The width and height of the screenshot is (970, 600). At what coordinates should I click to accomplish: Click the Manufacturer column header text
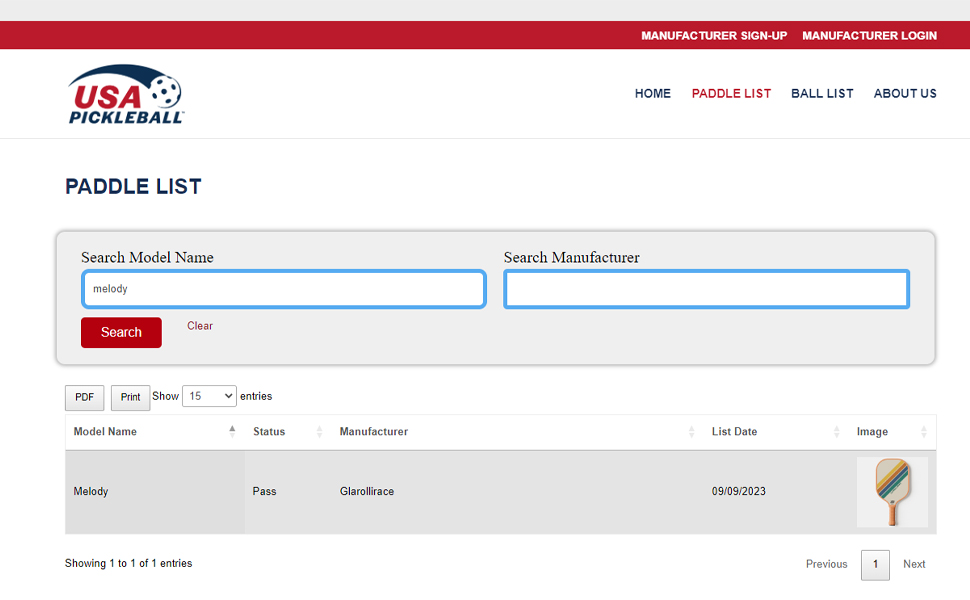[x=374, y=432]
